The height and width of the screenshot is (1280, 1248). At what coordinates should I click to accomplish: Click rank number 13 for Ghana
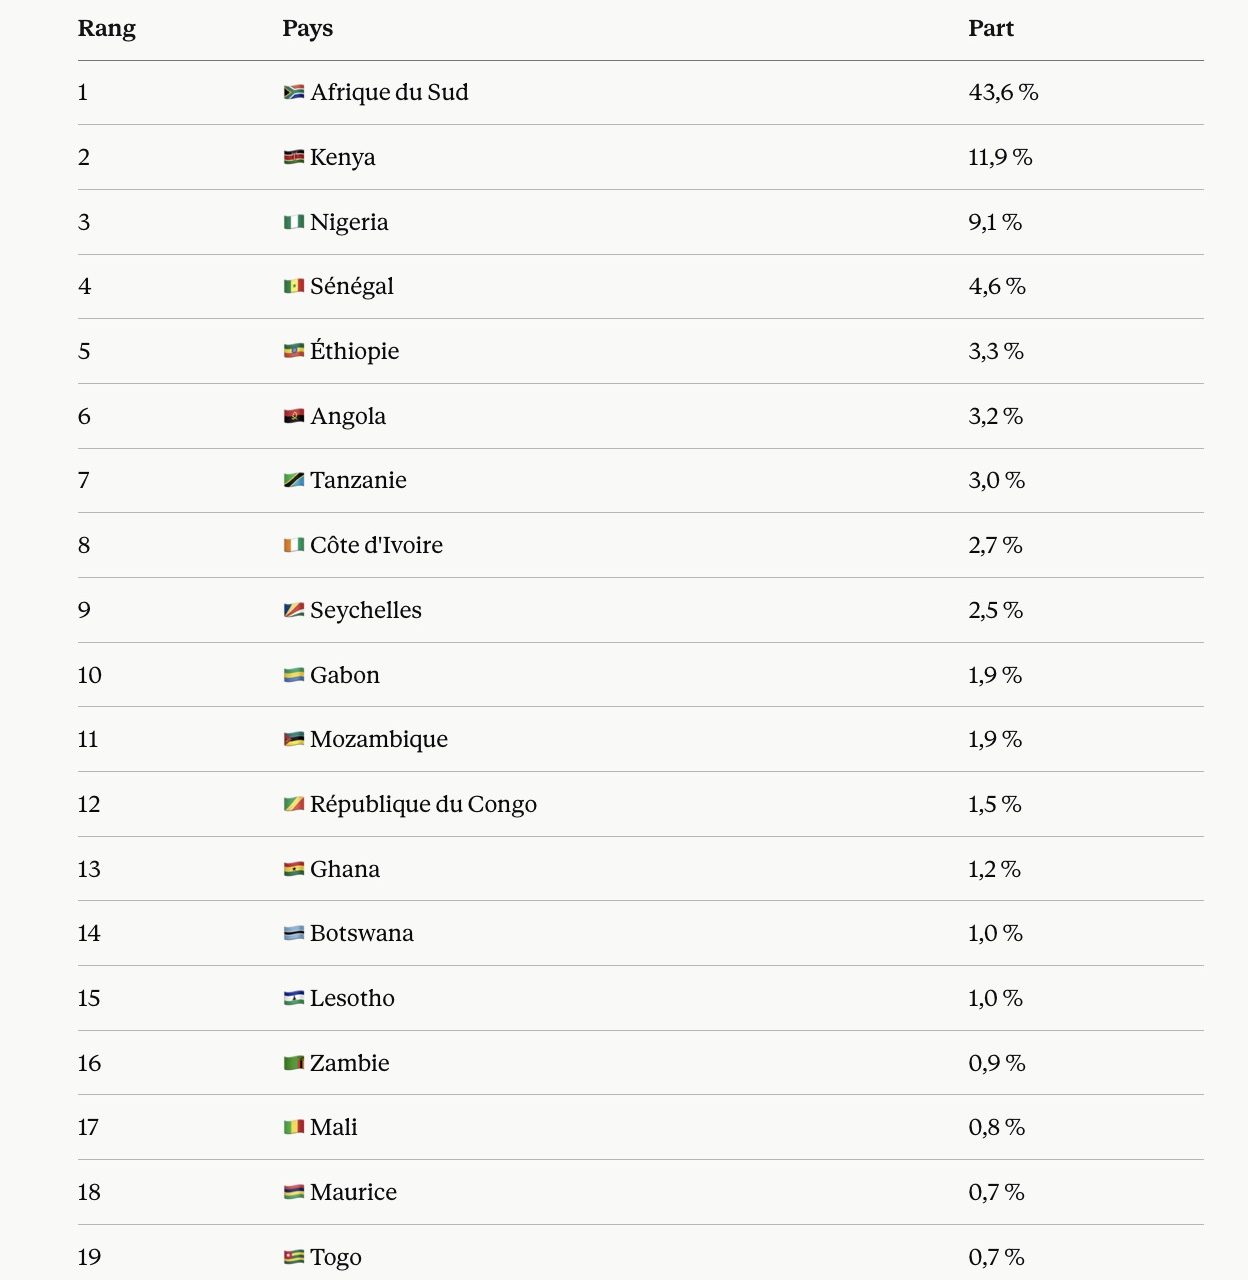89,869
